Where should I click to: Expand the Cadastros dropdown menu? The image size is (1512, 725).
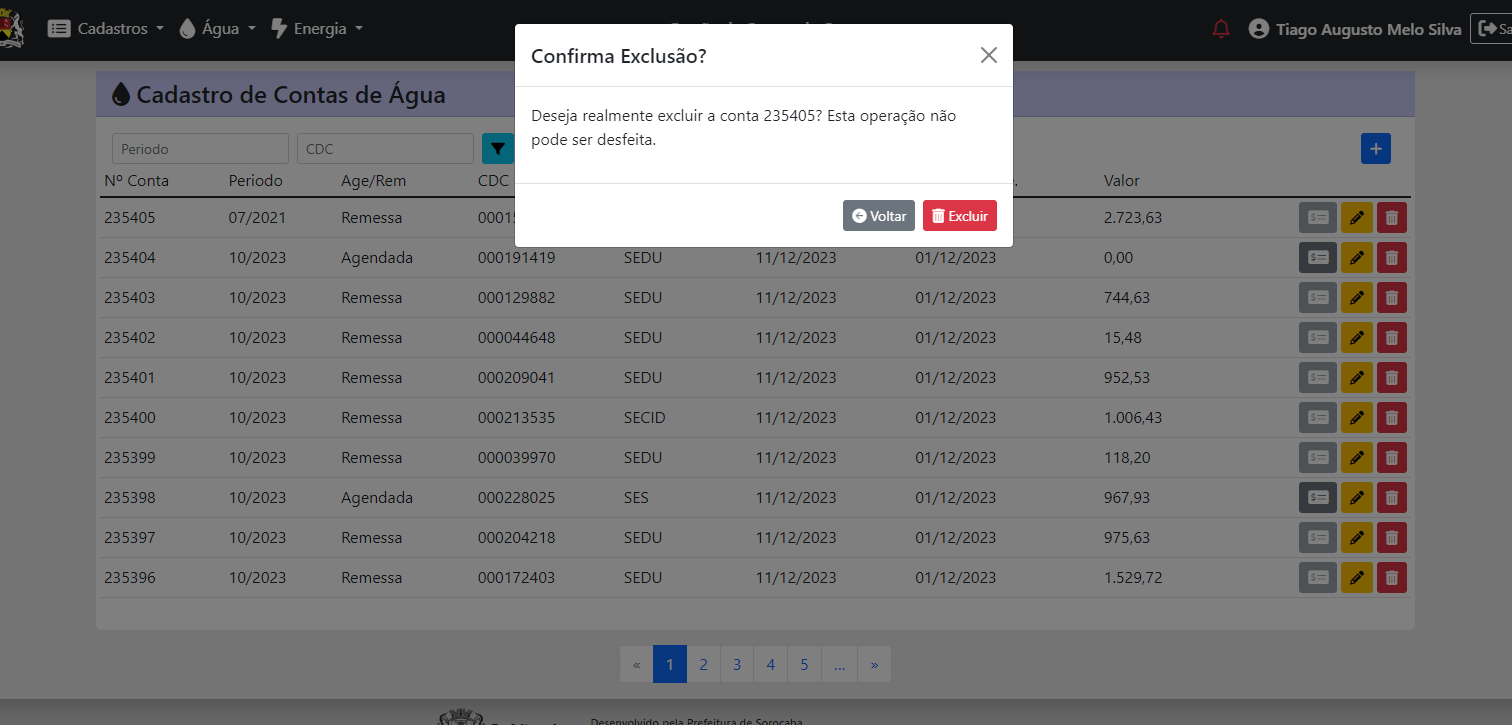[106, 29]
